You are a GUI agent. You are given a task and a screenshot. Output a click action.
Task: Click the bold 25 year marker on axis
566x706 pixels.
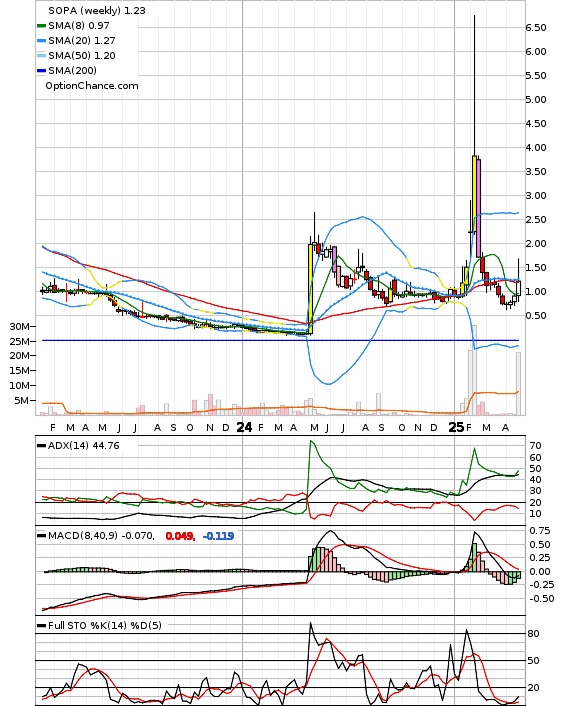pyautogui.click(x=456, y=427)
